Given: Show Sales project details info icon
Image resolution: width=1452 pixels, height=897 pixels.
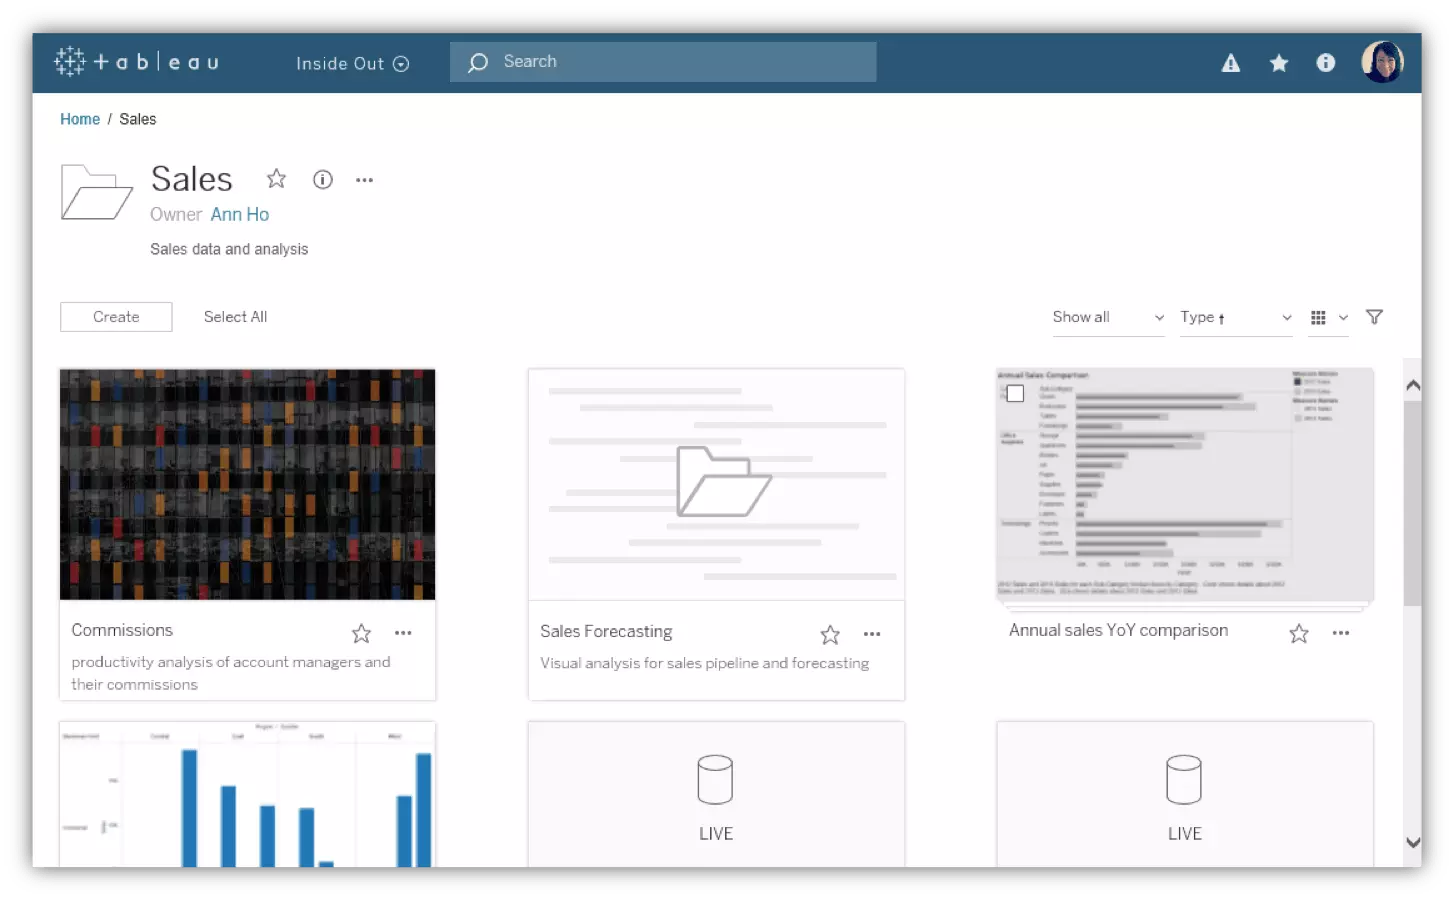Looking at the screenshot, I should coord(322,179).
